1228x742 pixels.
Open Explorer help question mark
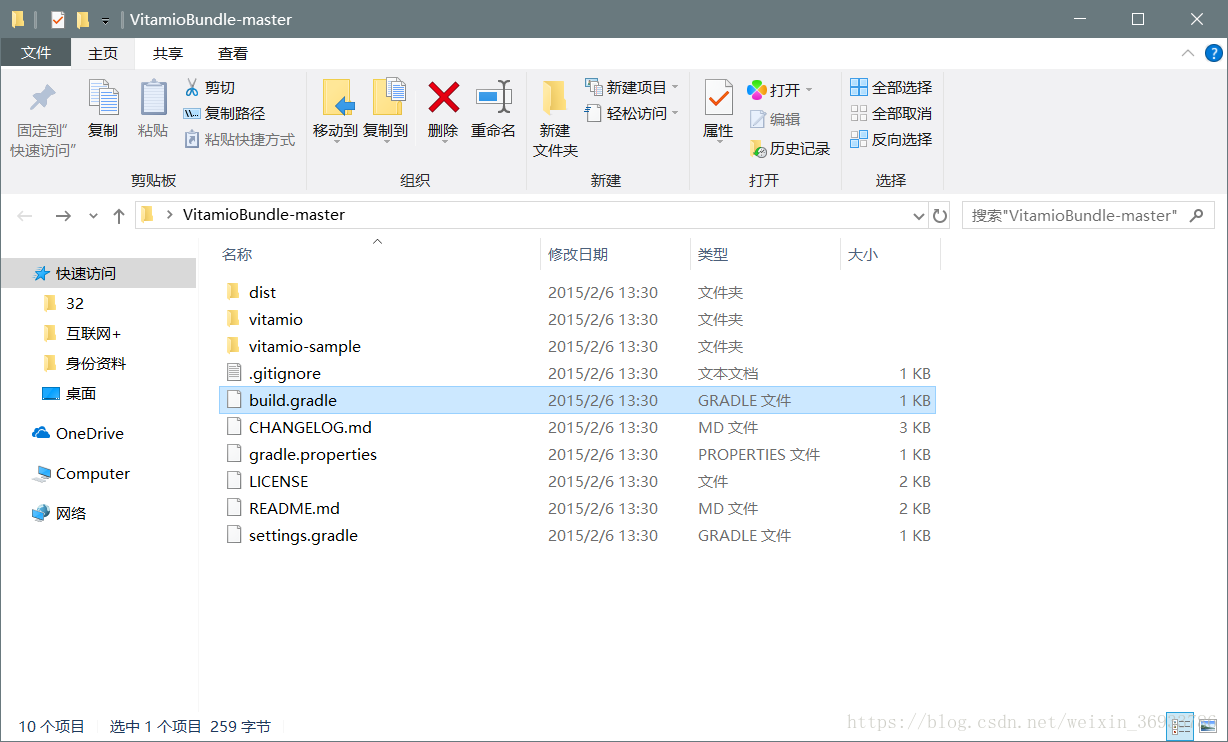(x=1213, y=53)
